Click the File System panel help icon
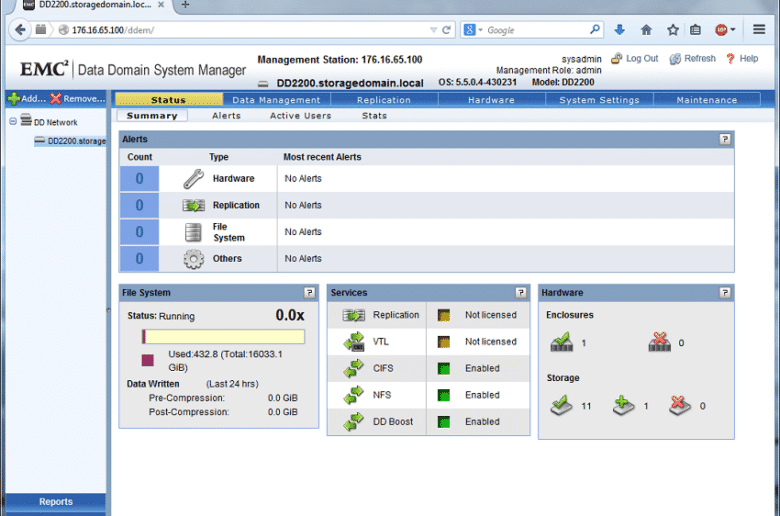The image size is (780, 516). [309, 293]
